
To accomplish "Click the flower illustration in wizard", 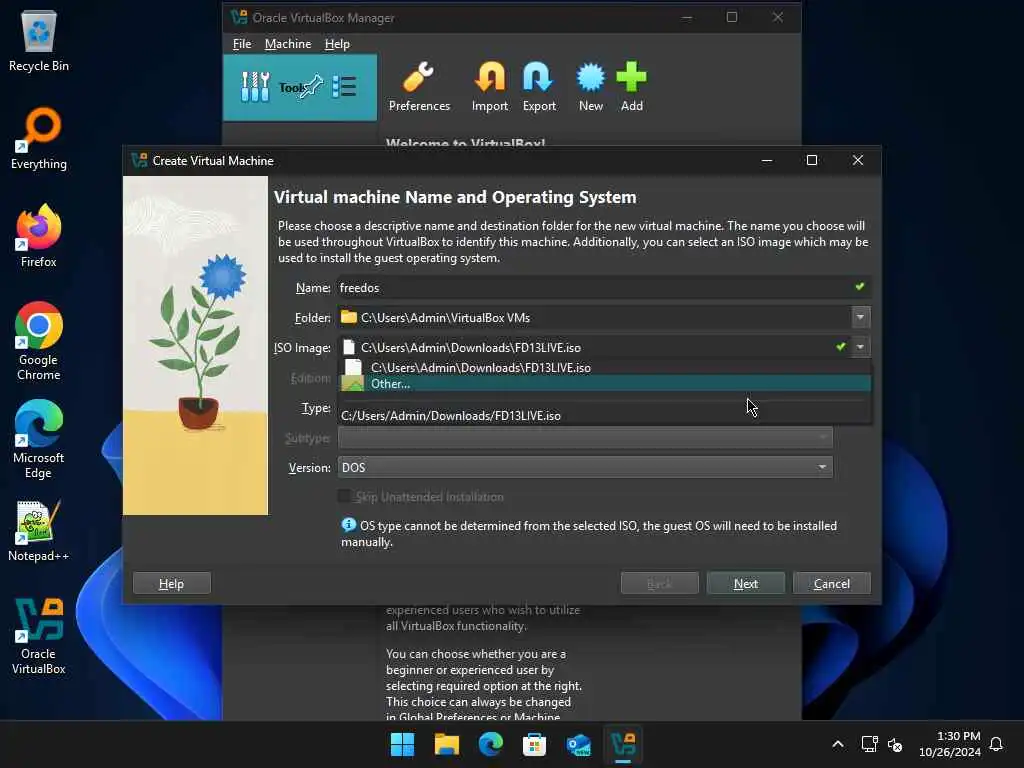I will pos(195,345).
